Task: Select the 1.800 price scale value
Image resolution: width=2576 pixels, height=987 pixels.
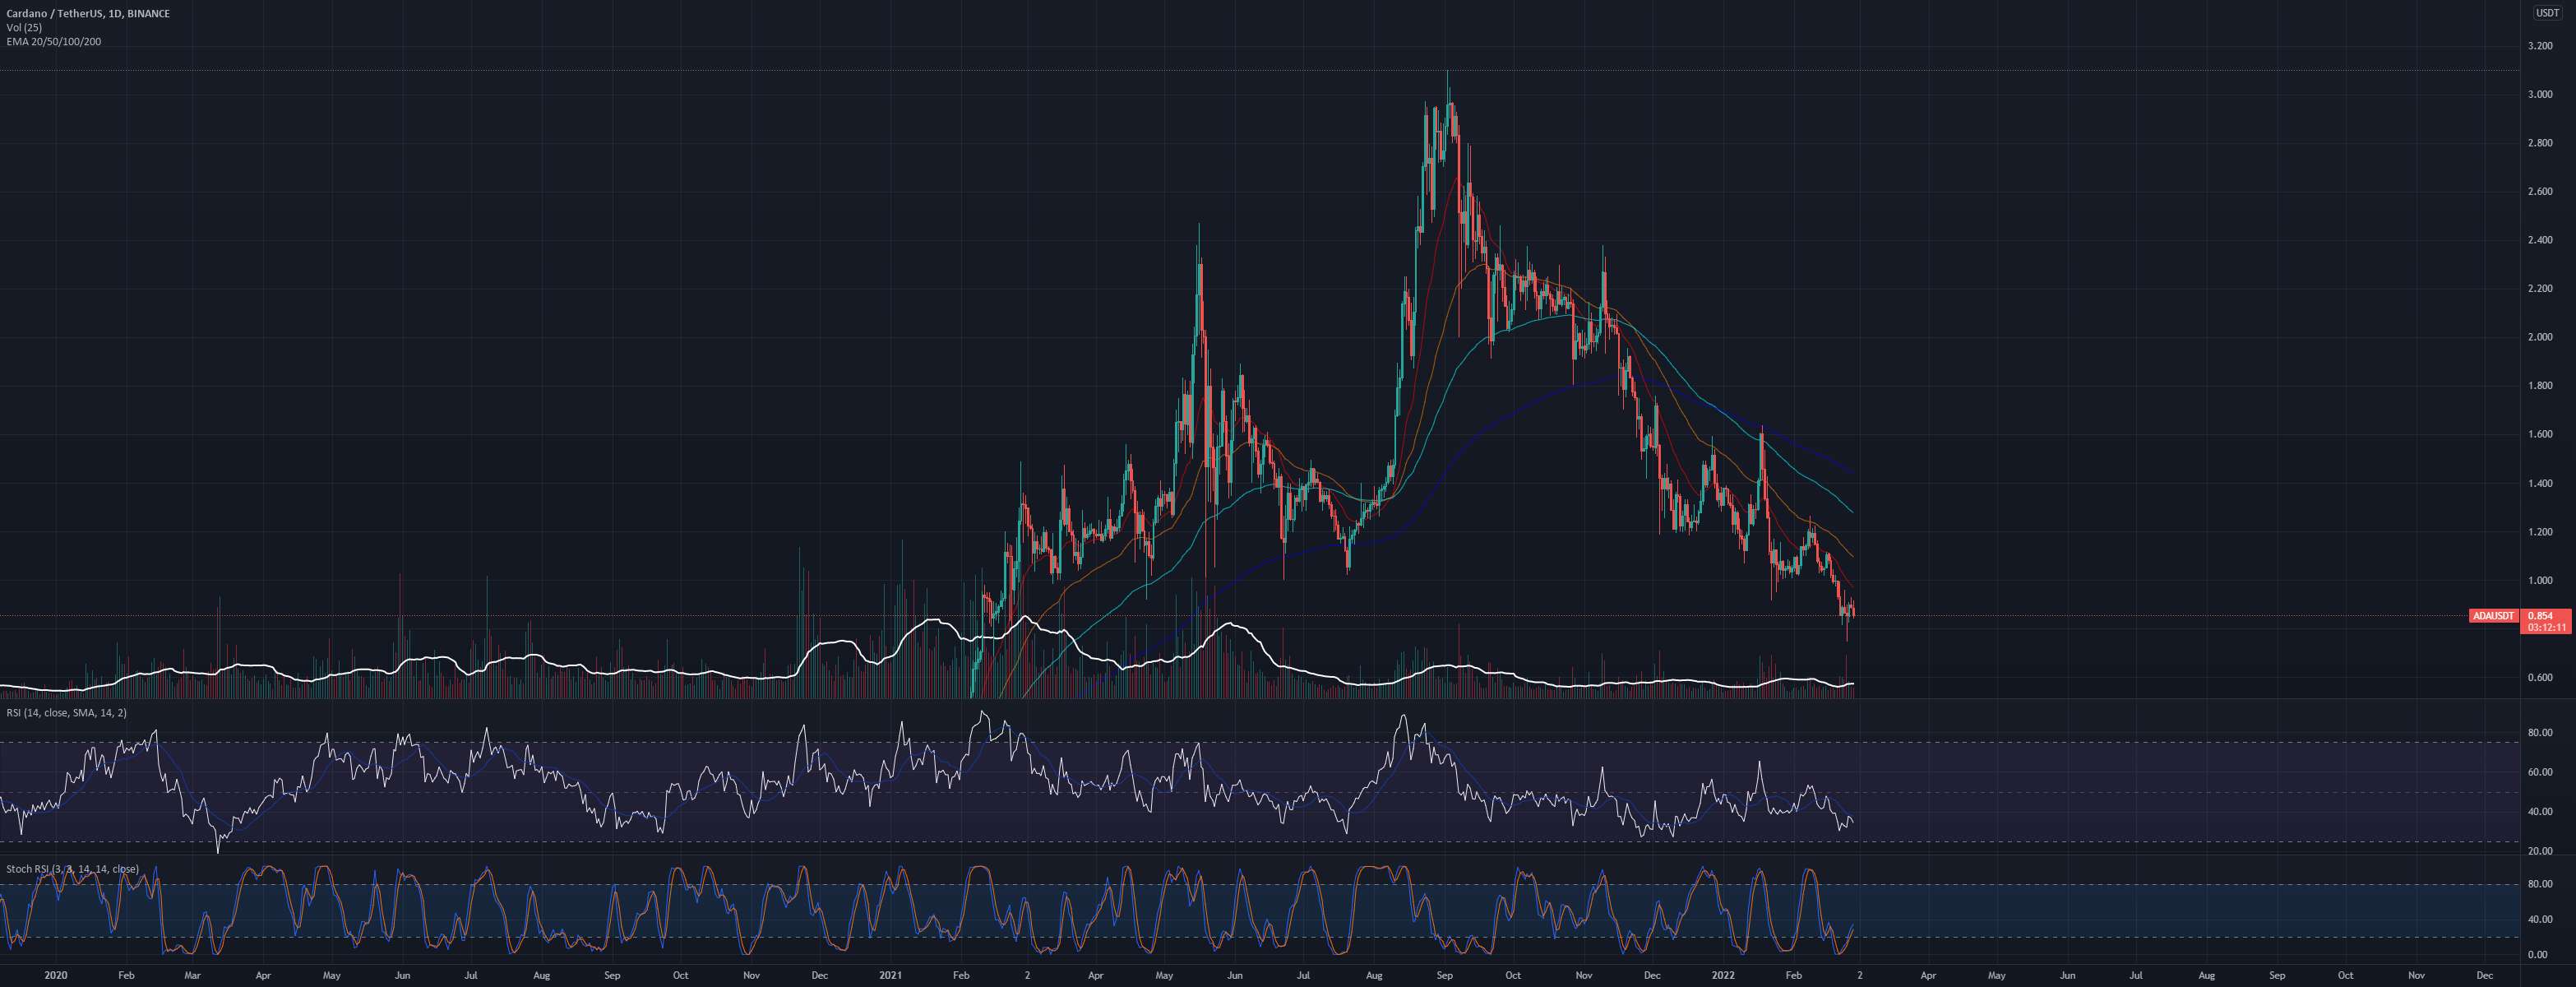Action: (x=2540, y=386)
